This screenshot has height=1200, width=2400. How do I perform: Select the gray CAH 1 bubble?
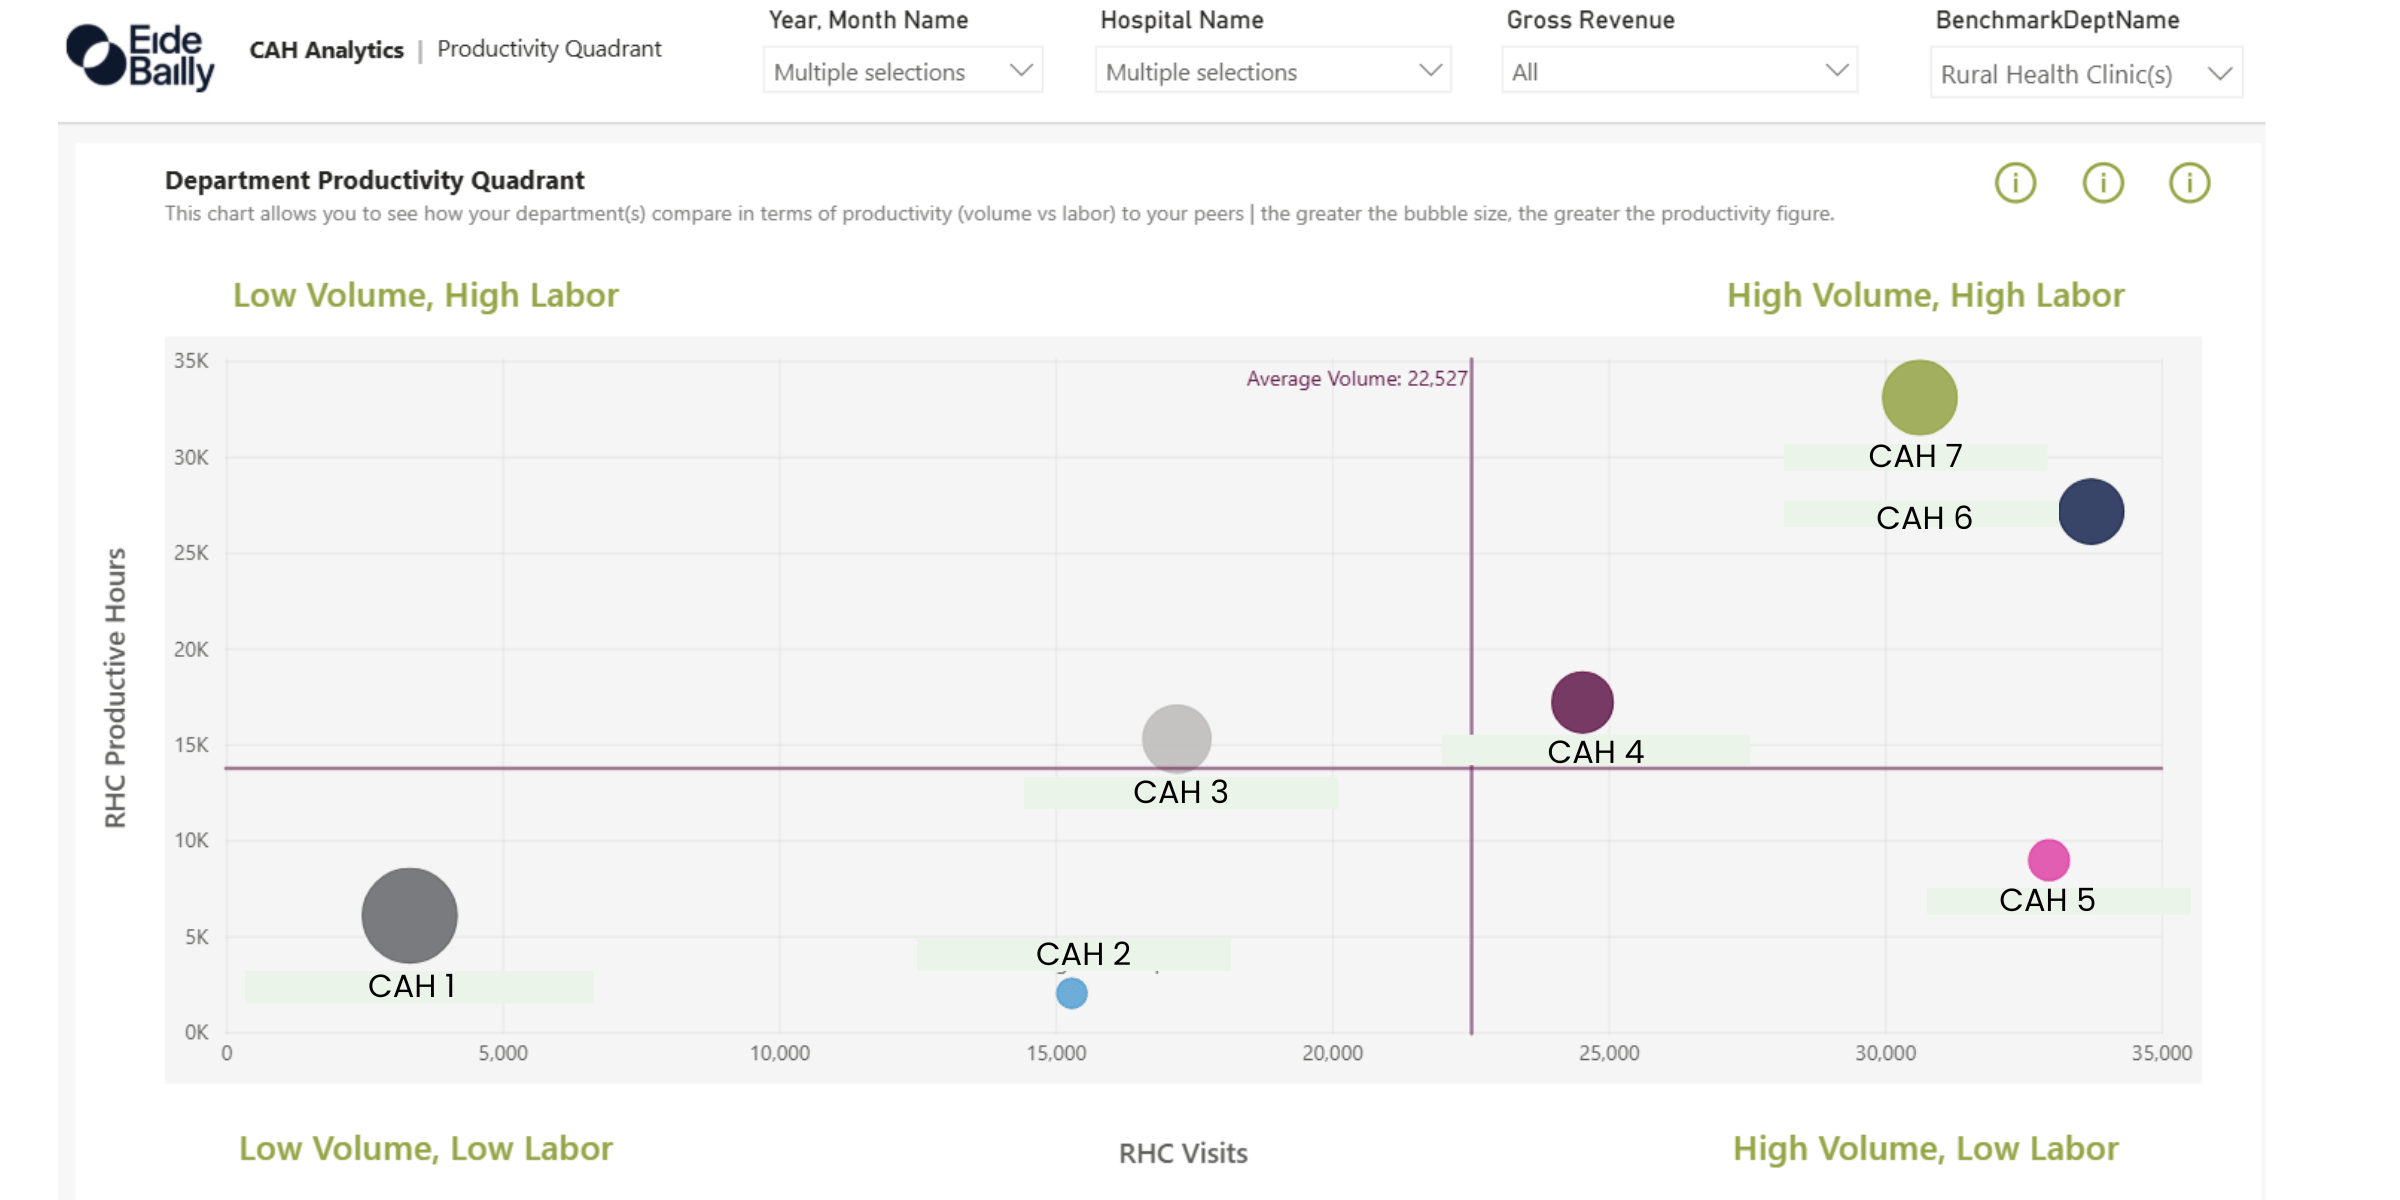[x=411, y=915]
